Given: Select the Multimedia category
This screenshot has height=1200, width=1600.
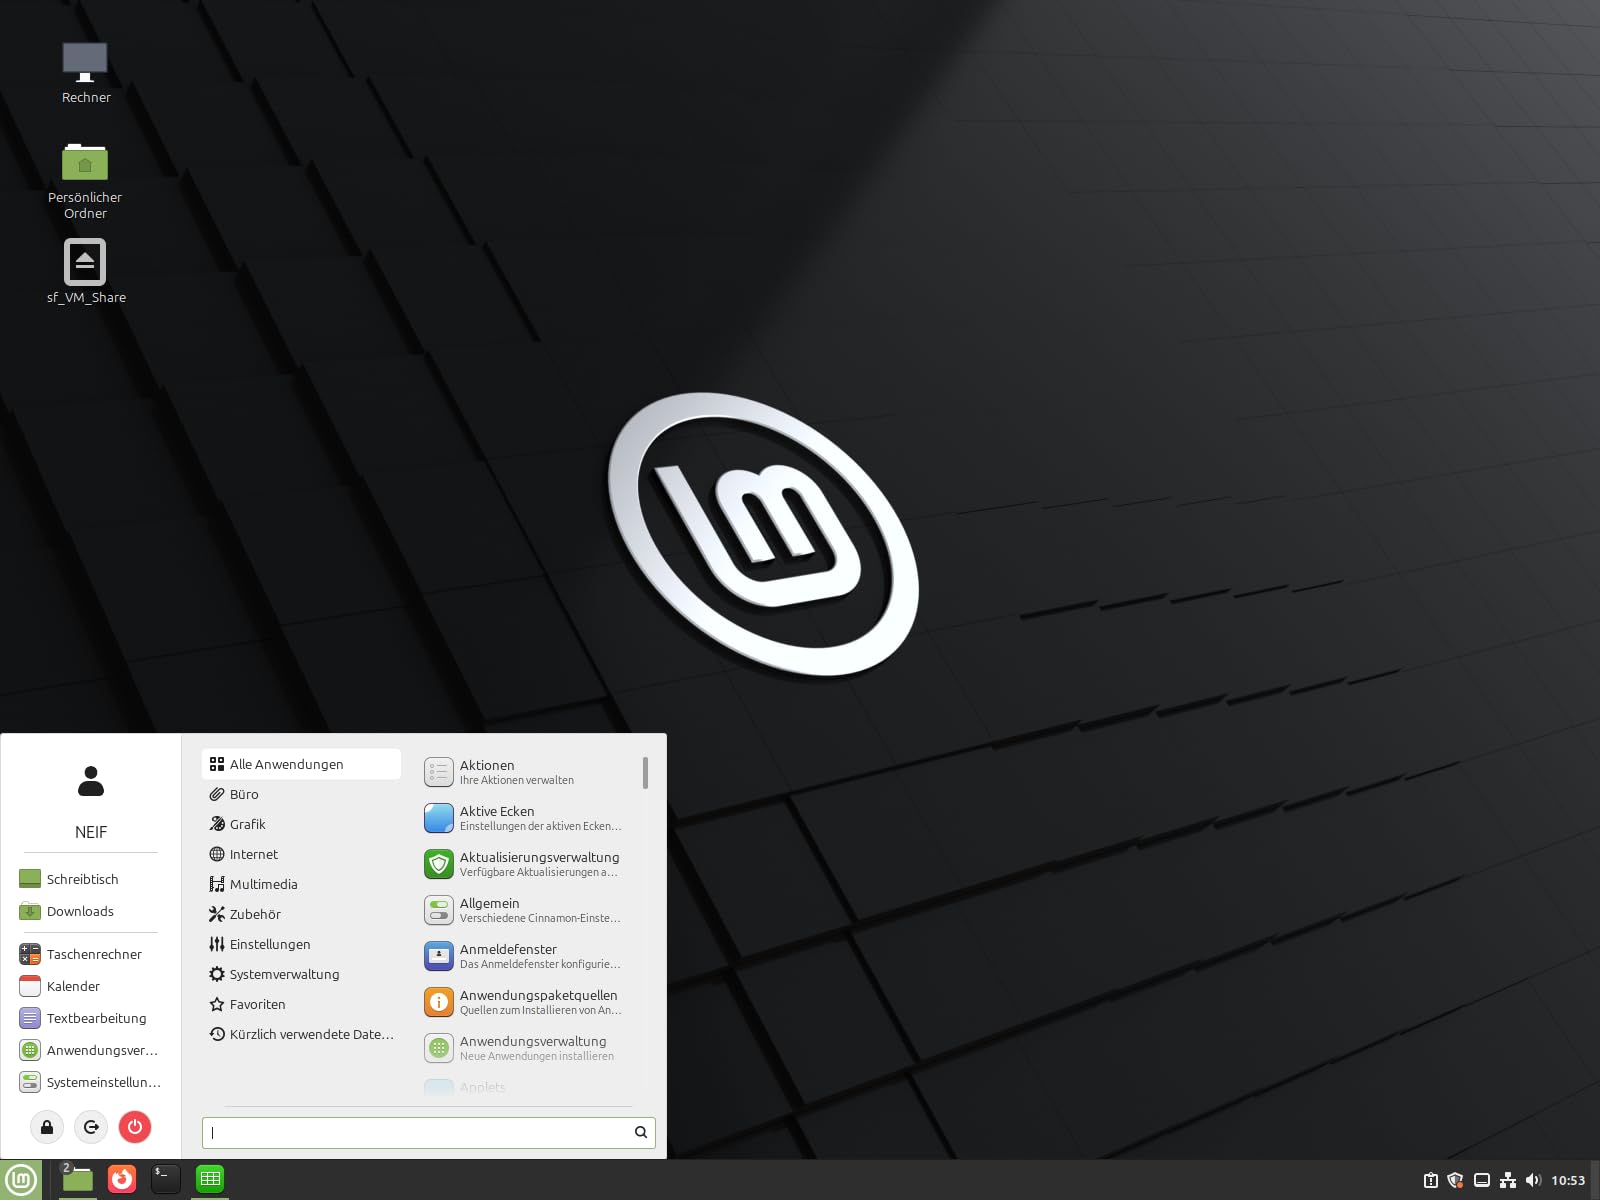Looking at the screenshot, I should point(301,884).
